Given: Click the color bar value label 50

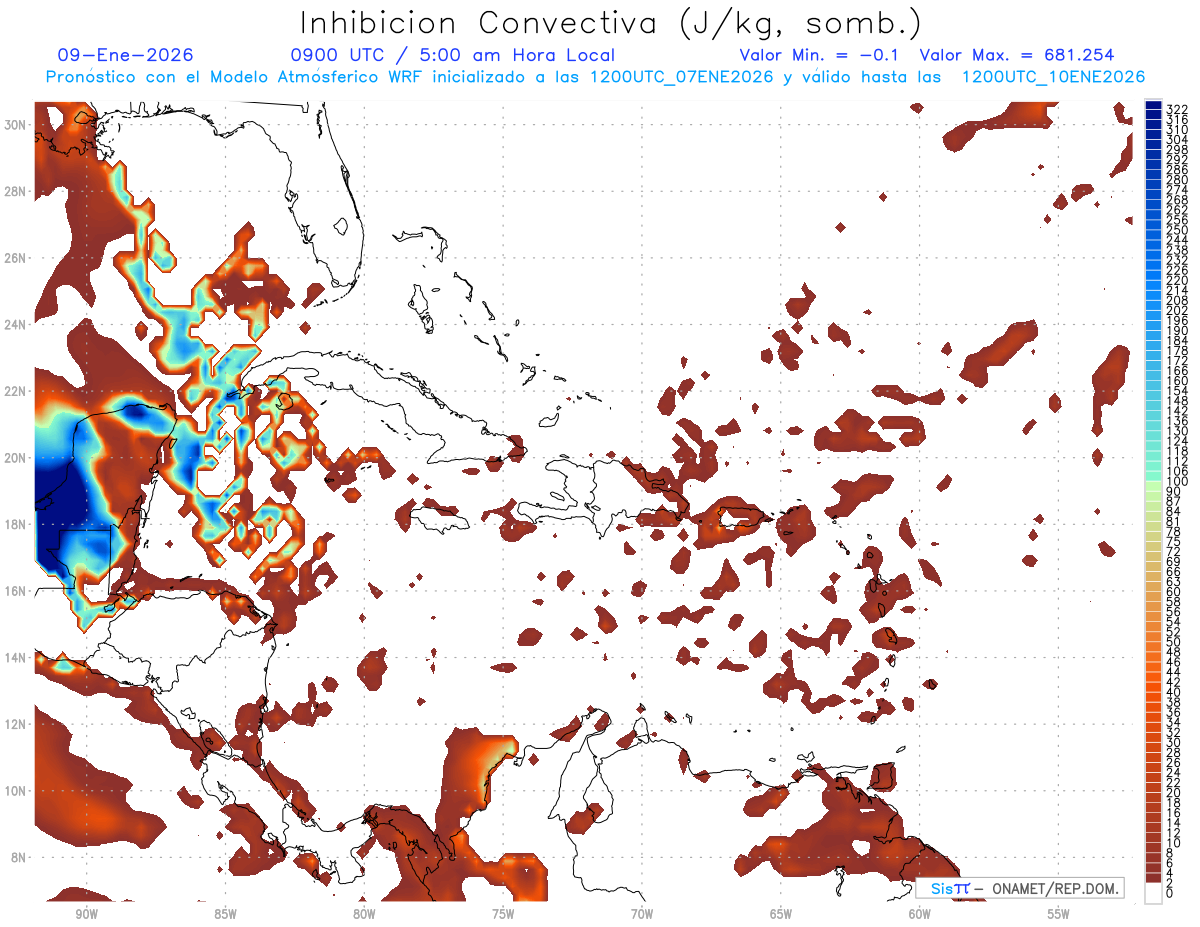Looking at the screenshot, I should [x=1173, y=642].
